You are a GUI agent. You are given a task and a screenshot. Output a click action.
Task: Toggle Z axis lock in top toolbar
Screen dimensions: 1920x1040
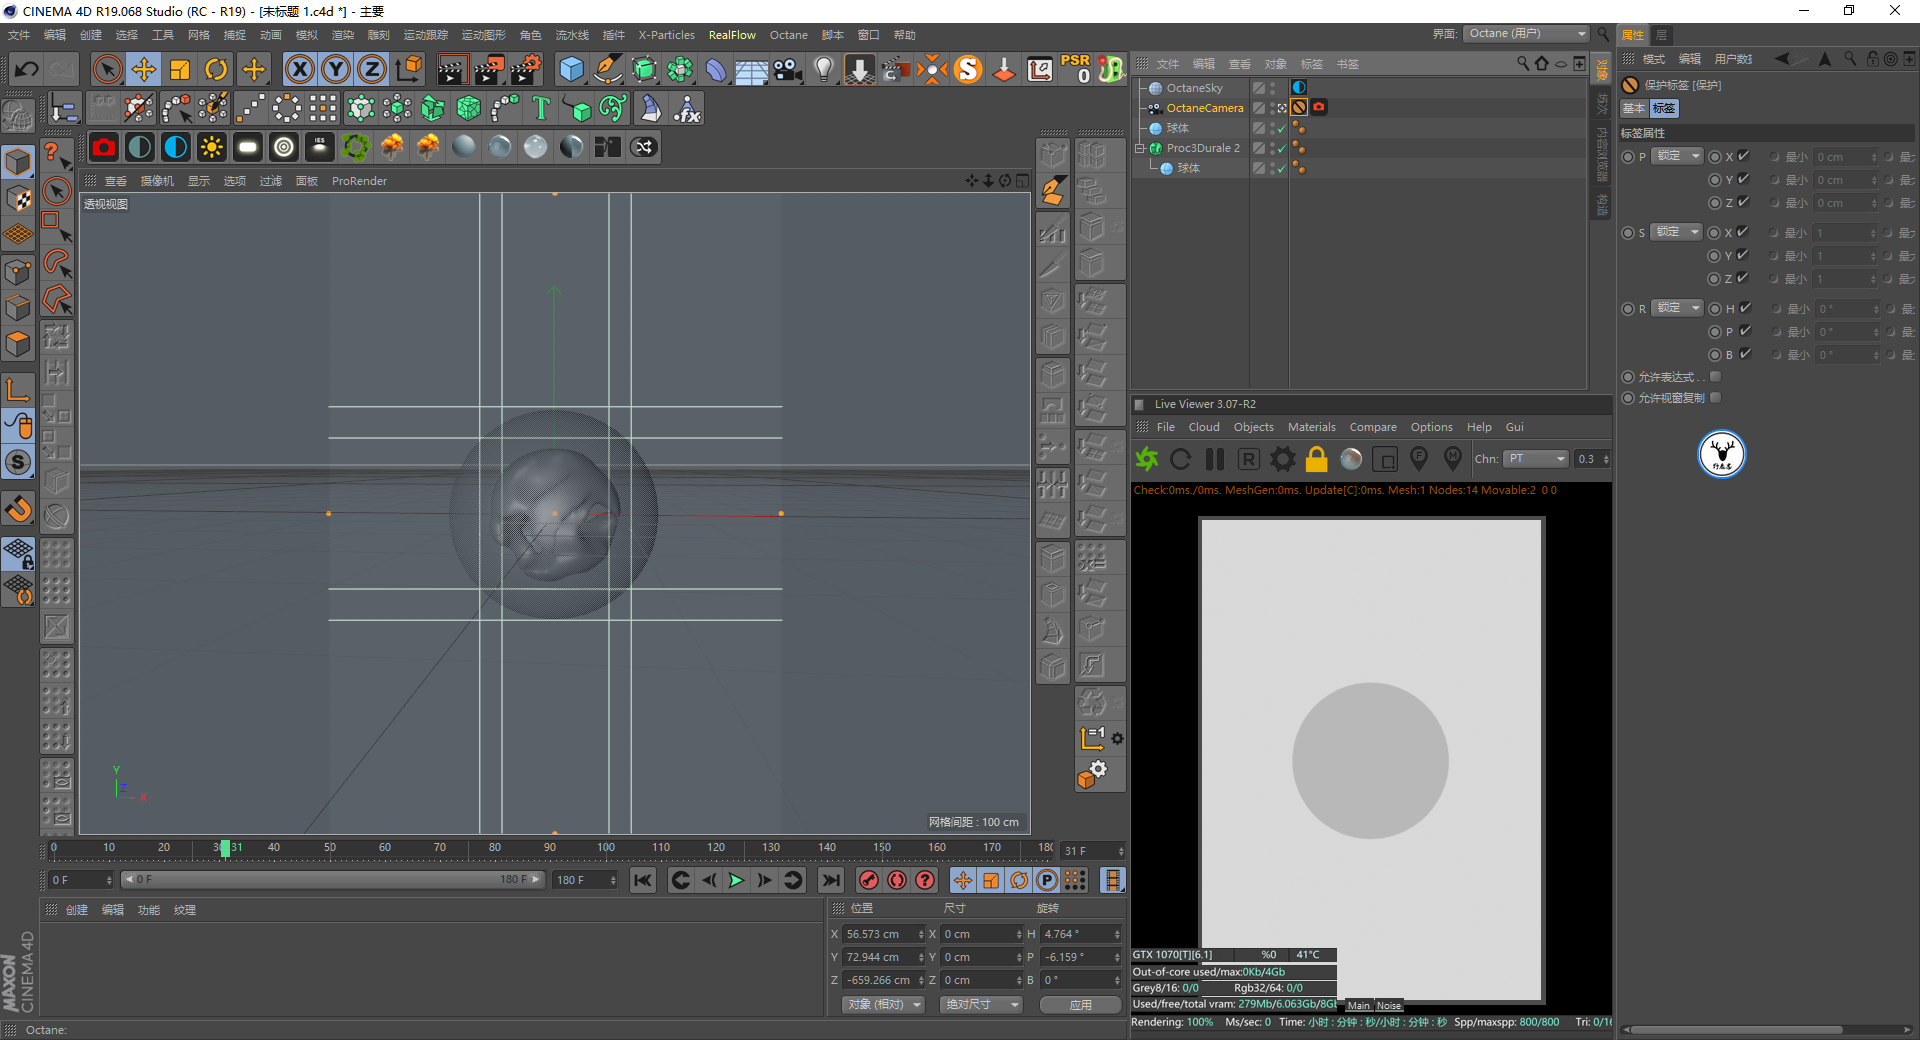[x=372, y=69]
